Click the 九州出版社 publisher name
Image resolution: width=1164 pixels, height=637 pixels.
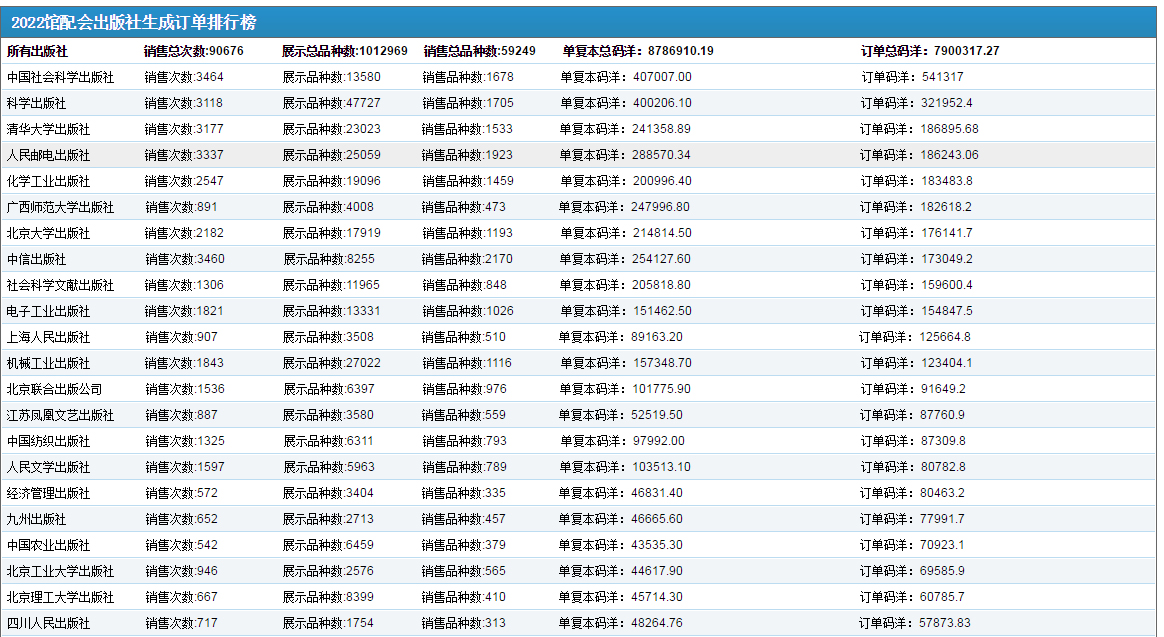pyautogui.click(x=36, y=519)
